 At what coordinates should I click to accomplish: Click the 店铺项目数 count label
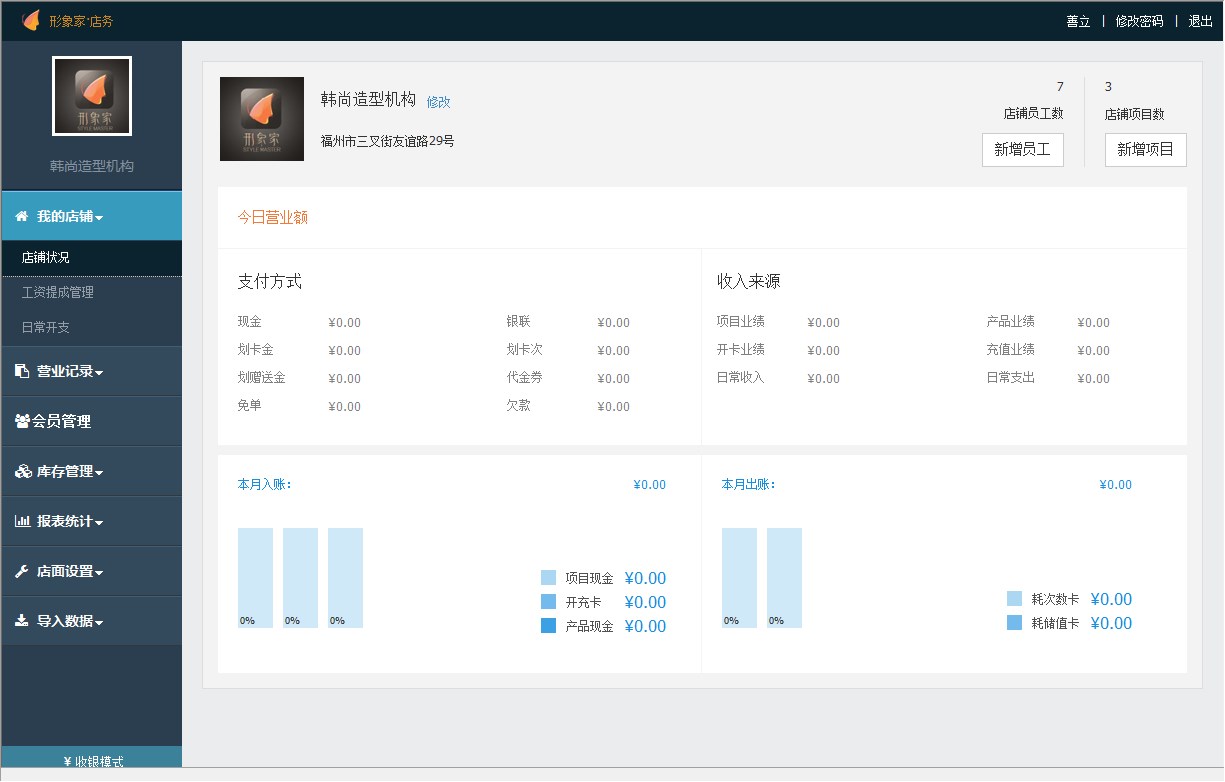point(1134,114)
